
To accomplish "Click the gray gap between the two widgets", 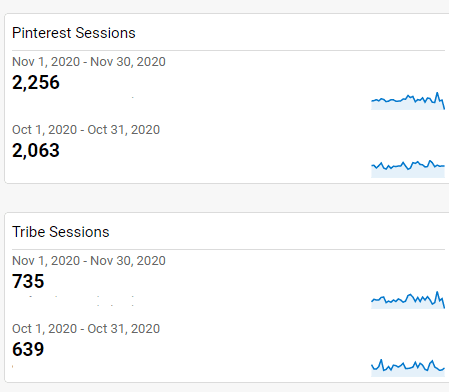I will point(224,198).
